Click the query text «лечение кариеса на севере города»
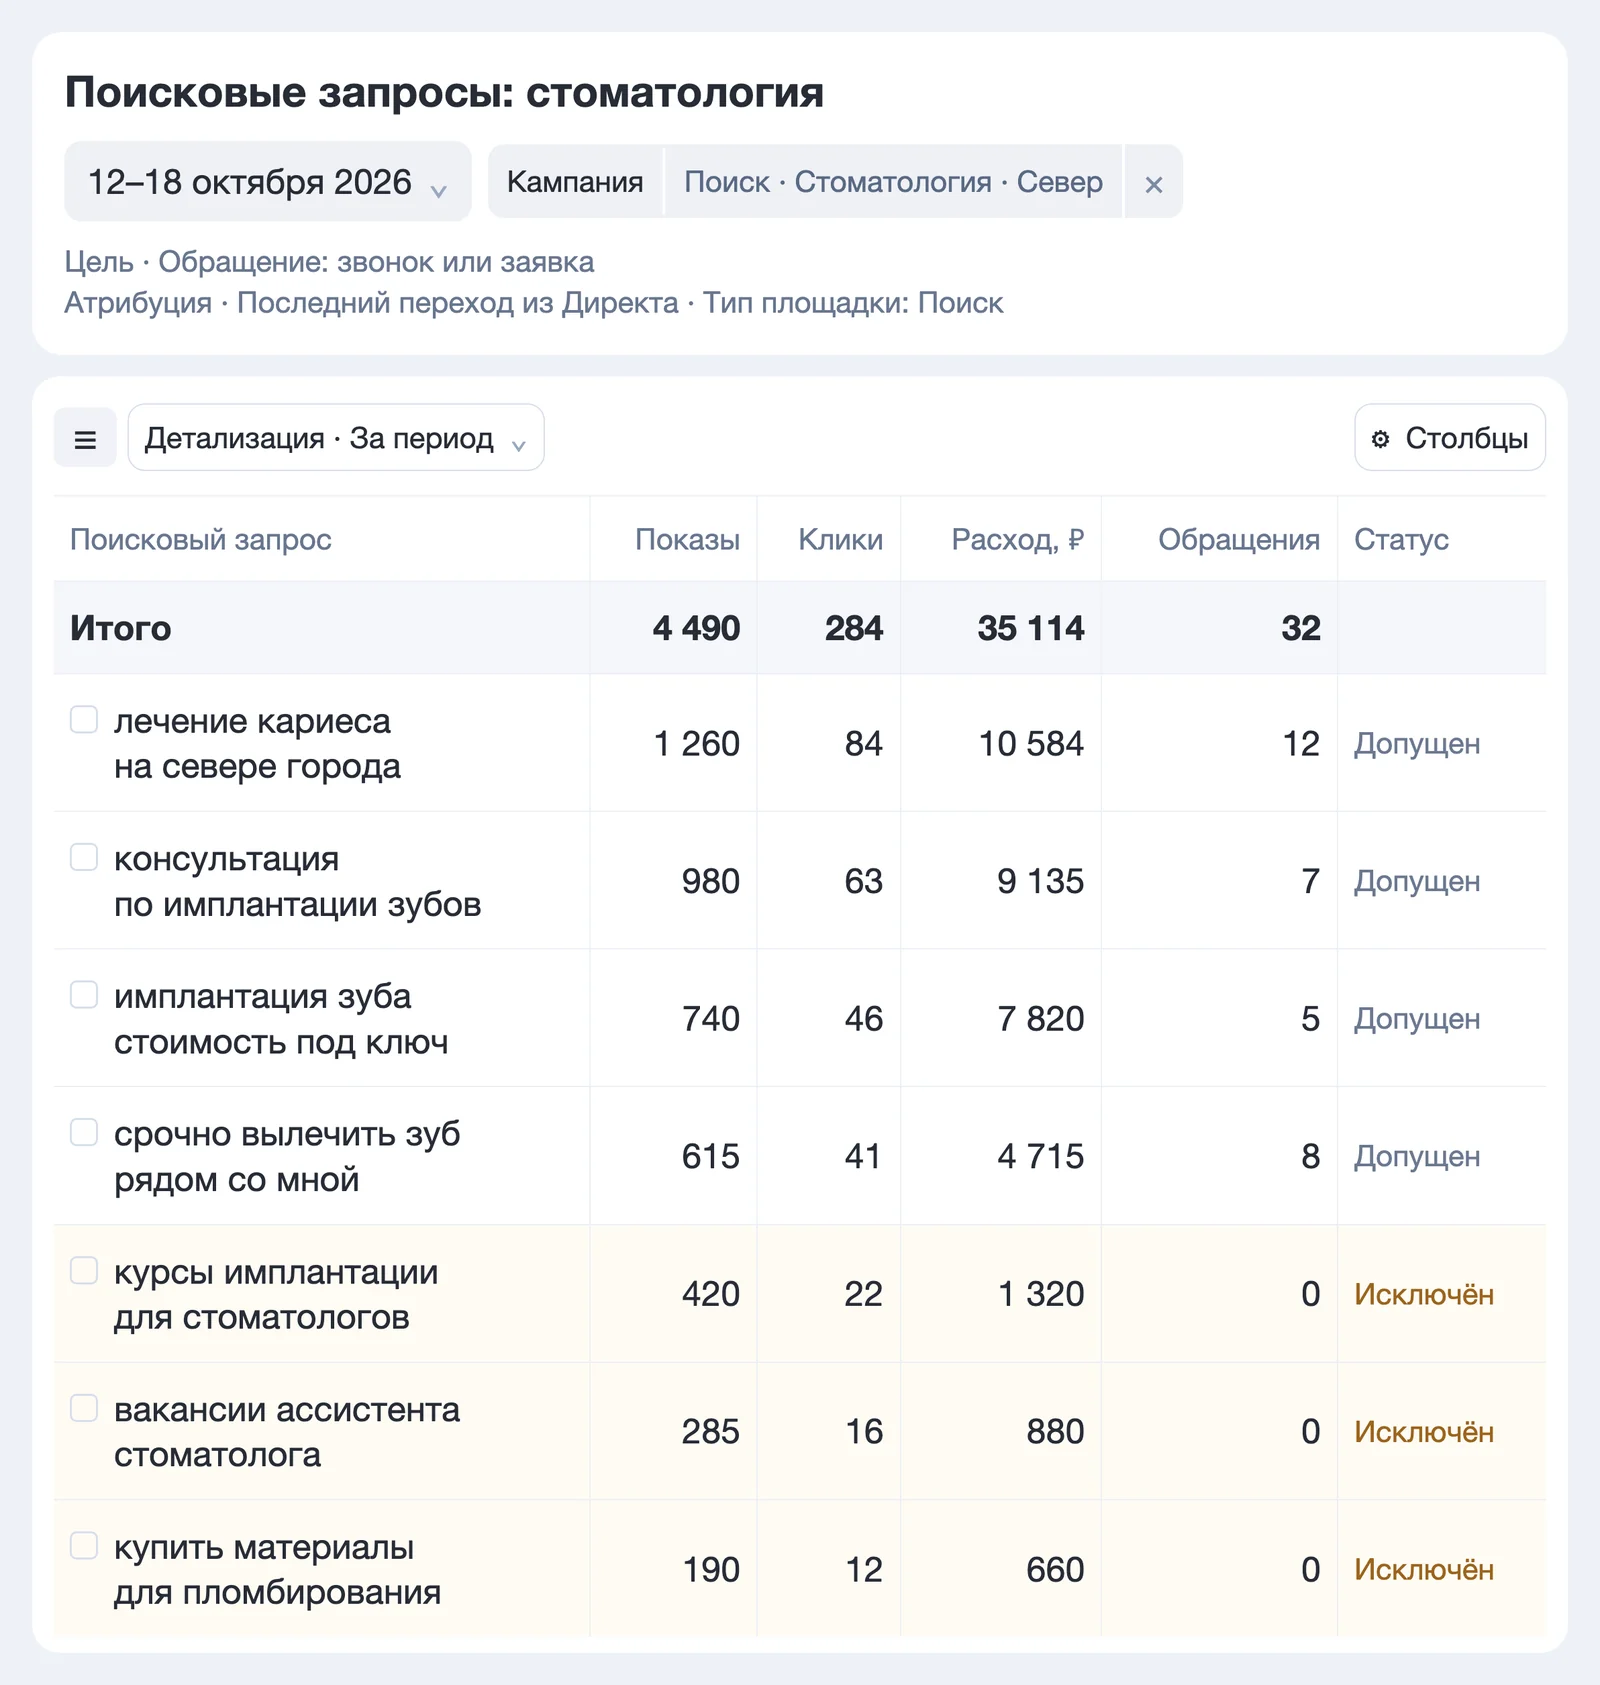This screenshot has height=1685, width=1600. [257, 744]
